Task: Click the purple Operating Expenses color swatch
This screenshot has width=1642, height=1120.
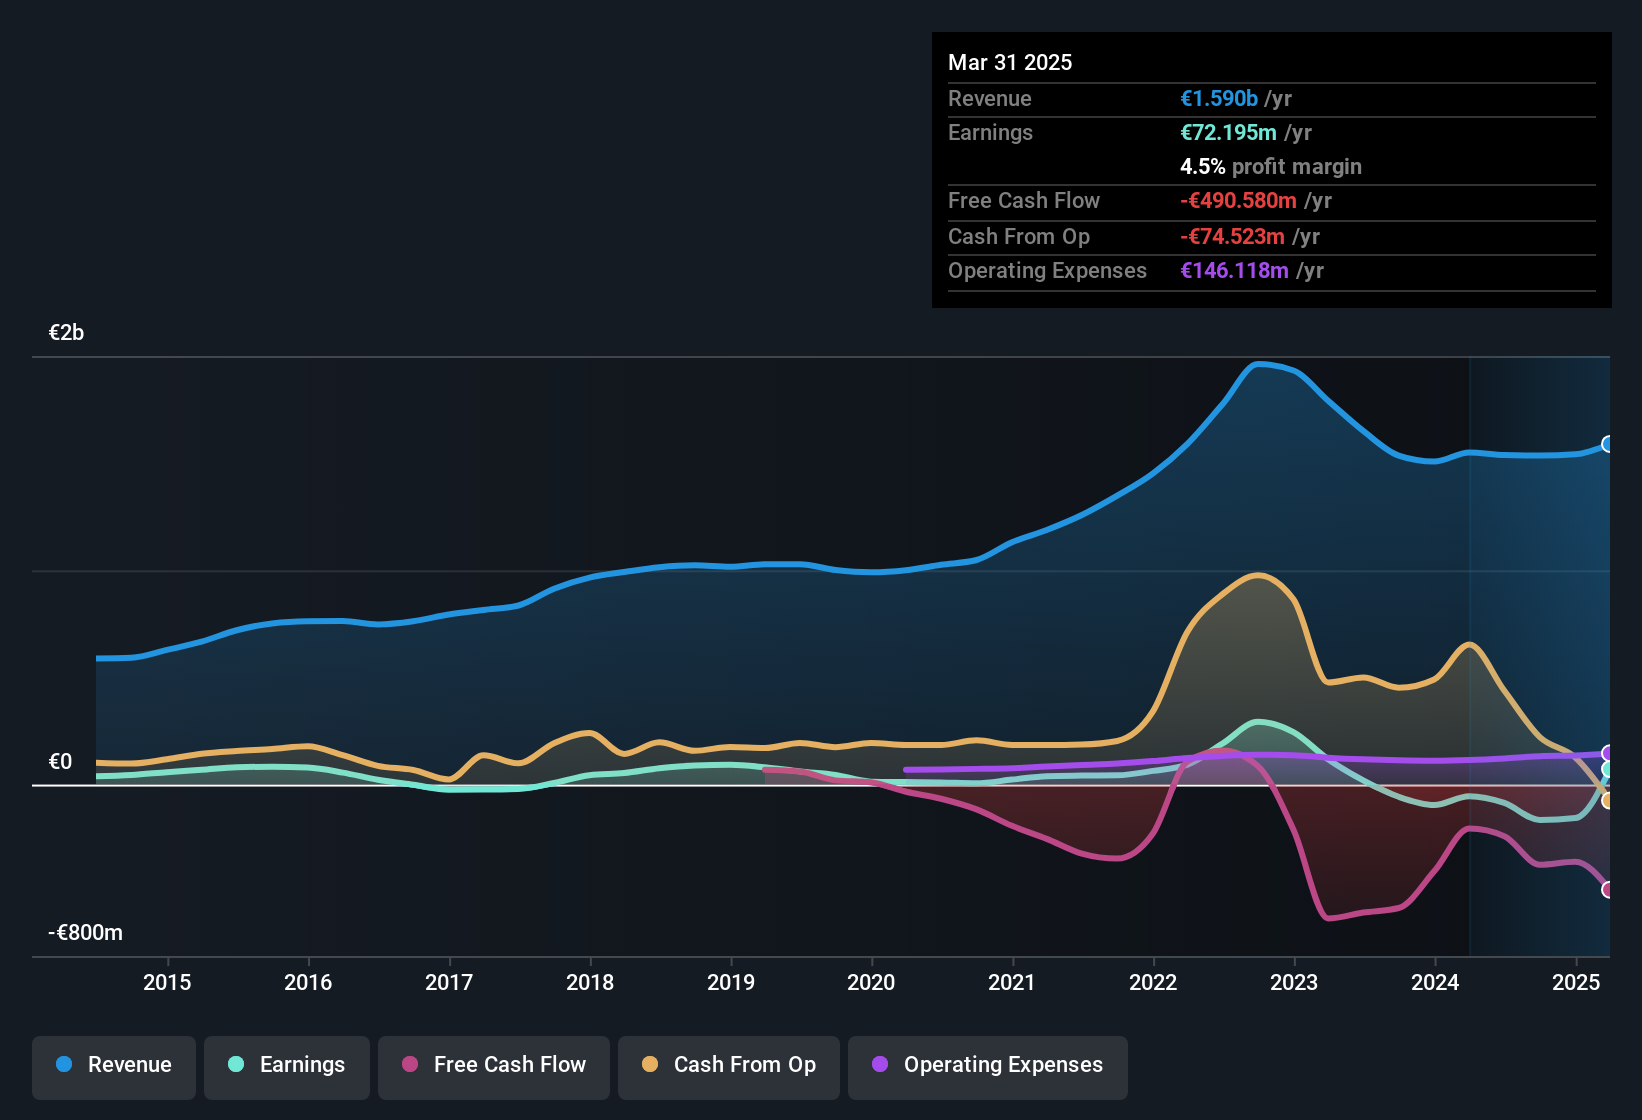Action: click(x=879, y=1065)
